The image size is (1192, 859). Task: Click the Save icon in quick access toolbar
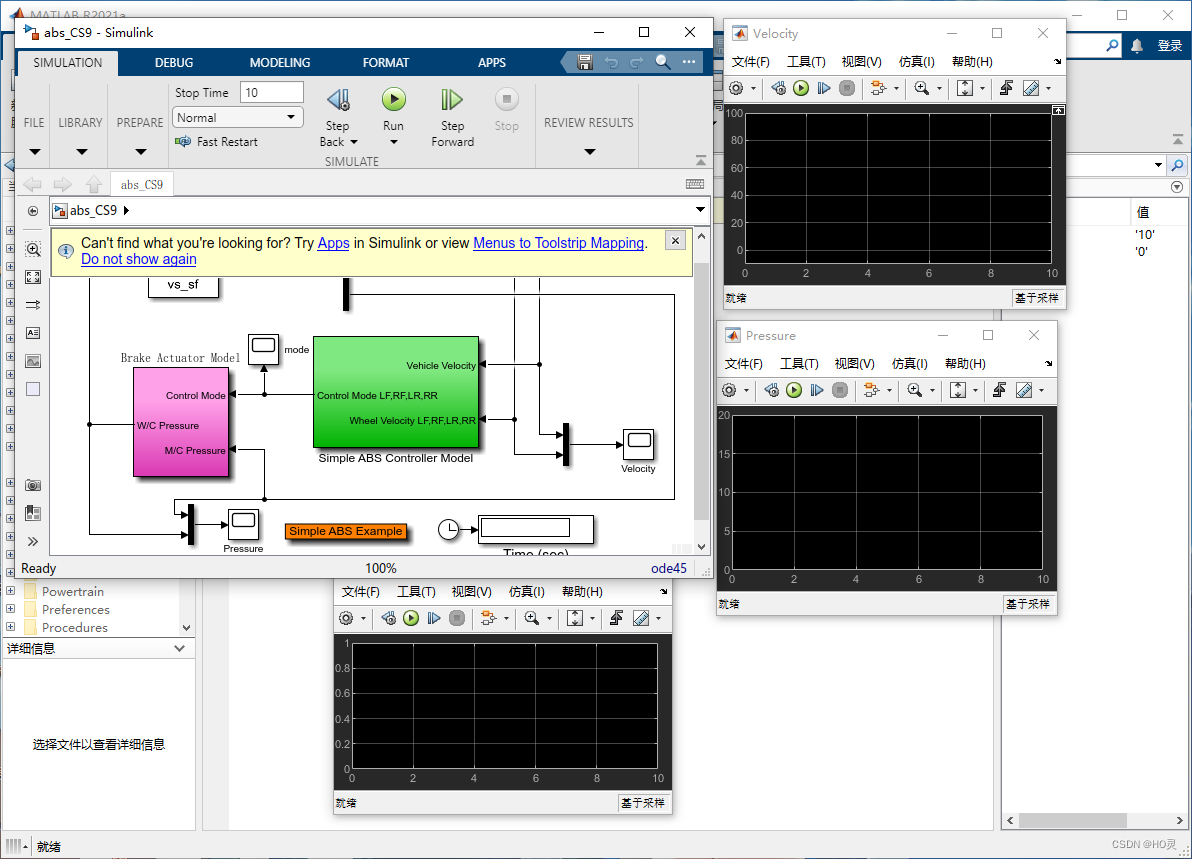click(x=585, y=62)
